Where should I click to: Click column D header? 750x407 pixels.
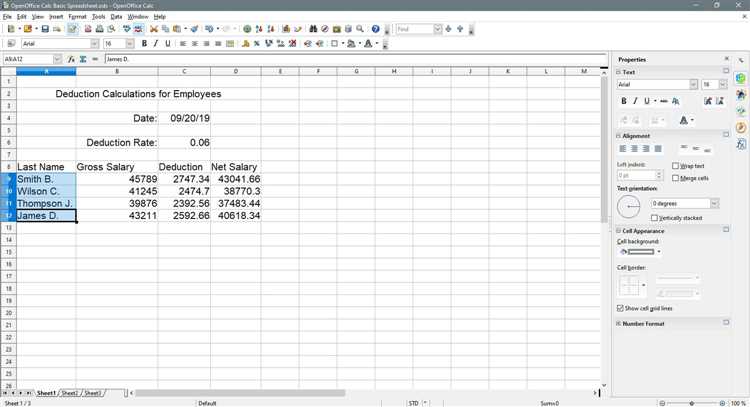(236, 71)
